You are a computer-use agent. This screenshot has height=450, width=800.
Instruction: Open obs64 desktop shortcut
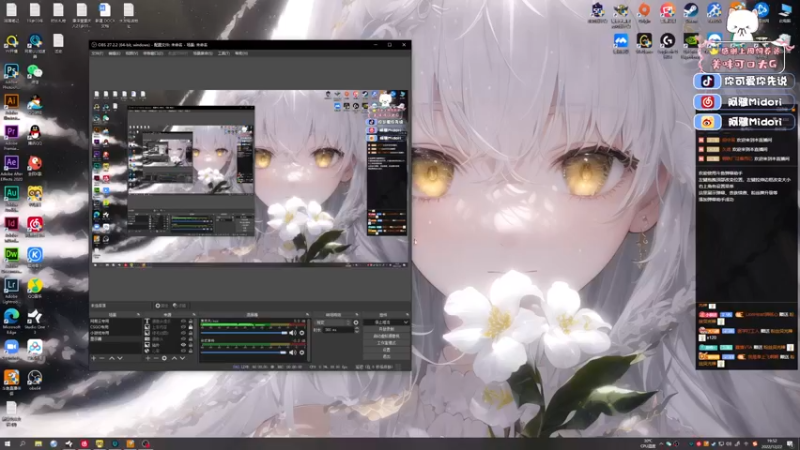(35, 378)
